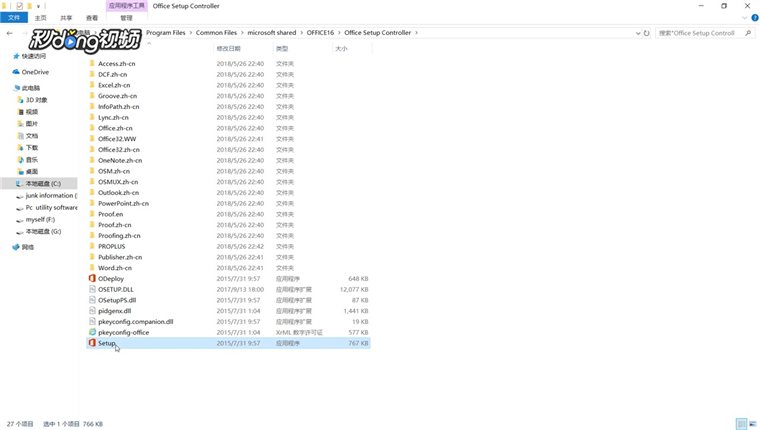The width and height of the screenshot is (760, 430).
Task: Open 文档 folder in navigation pane
Action: (32, 136)
